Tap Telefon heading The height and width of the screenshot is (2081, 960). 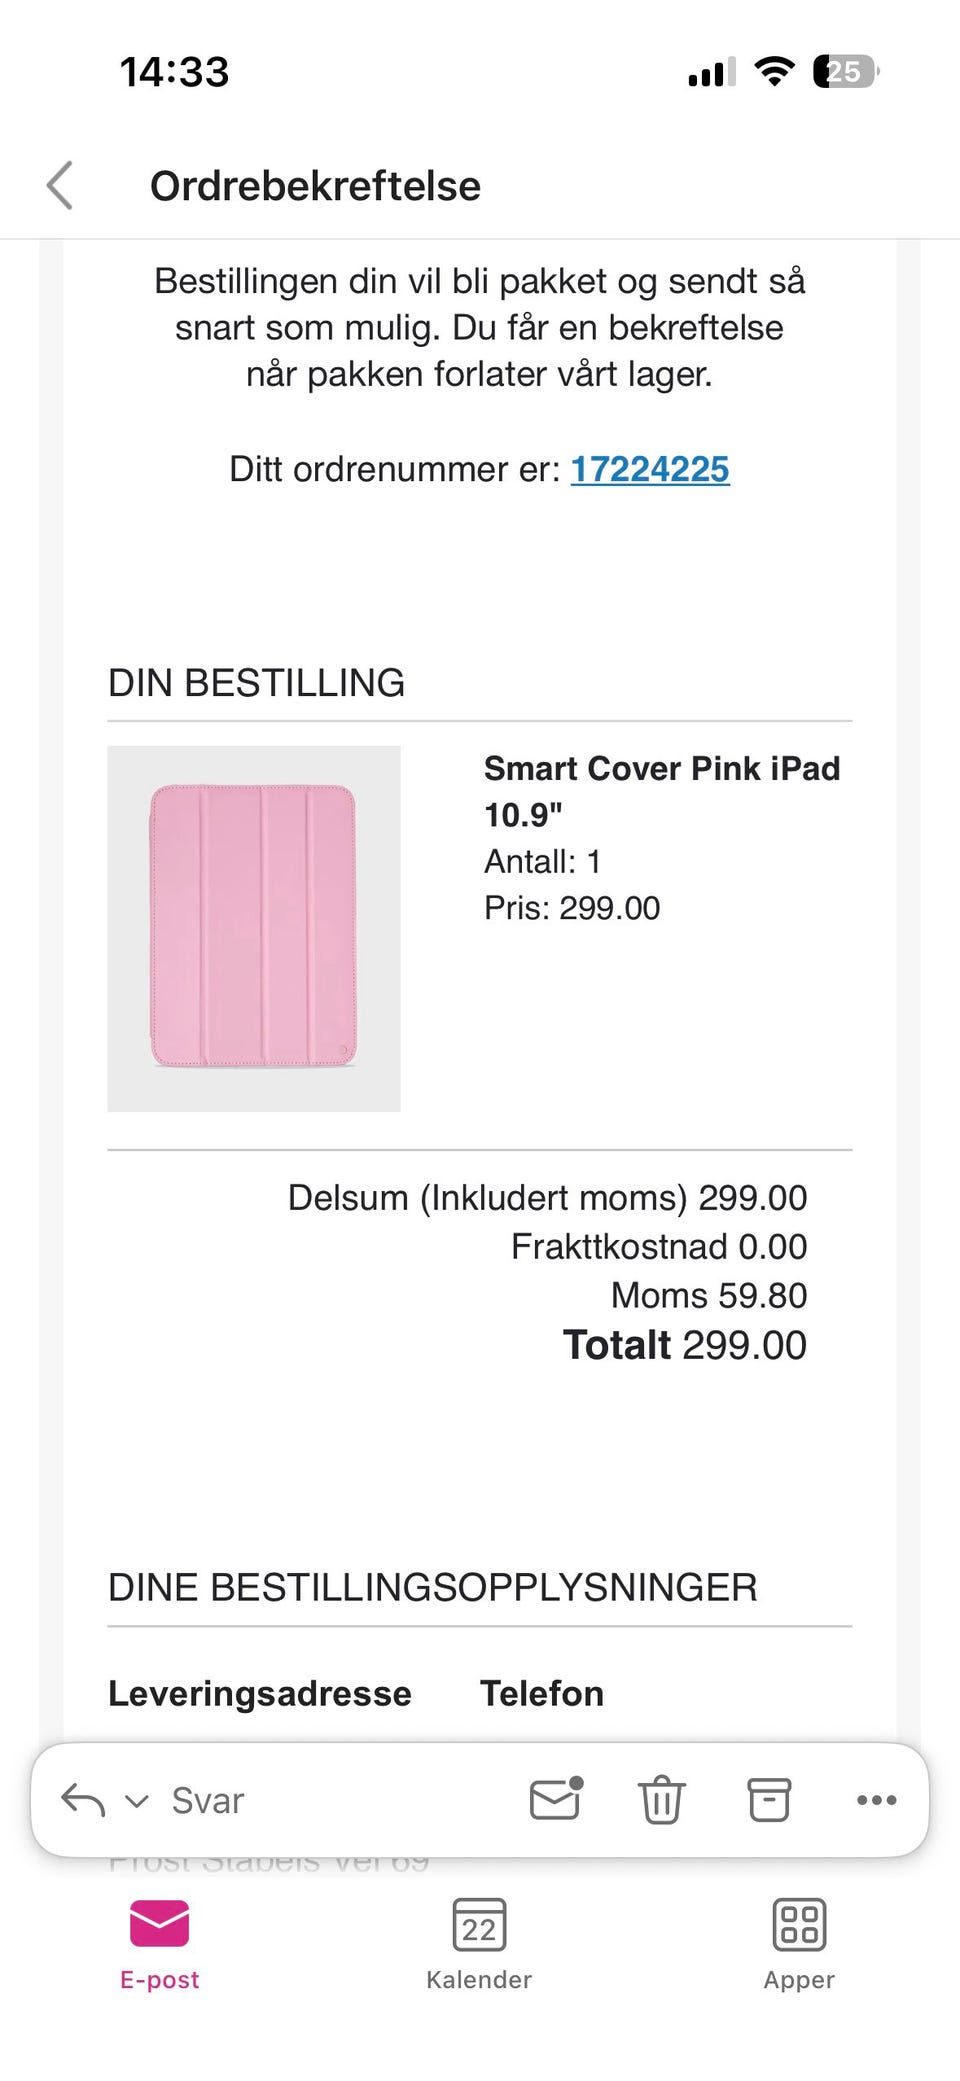(542, 1693)
